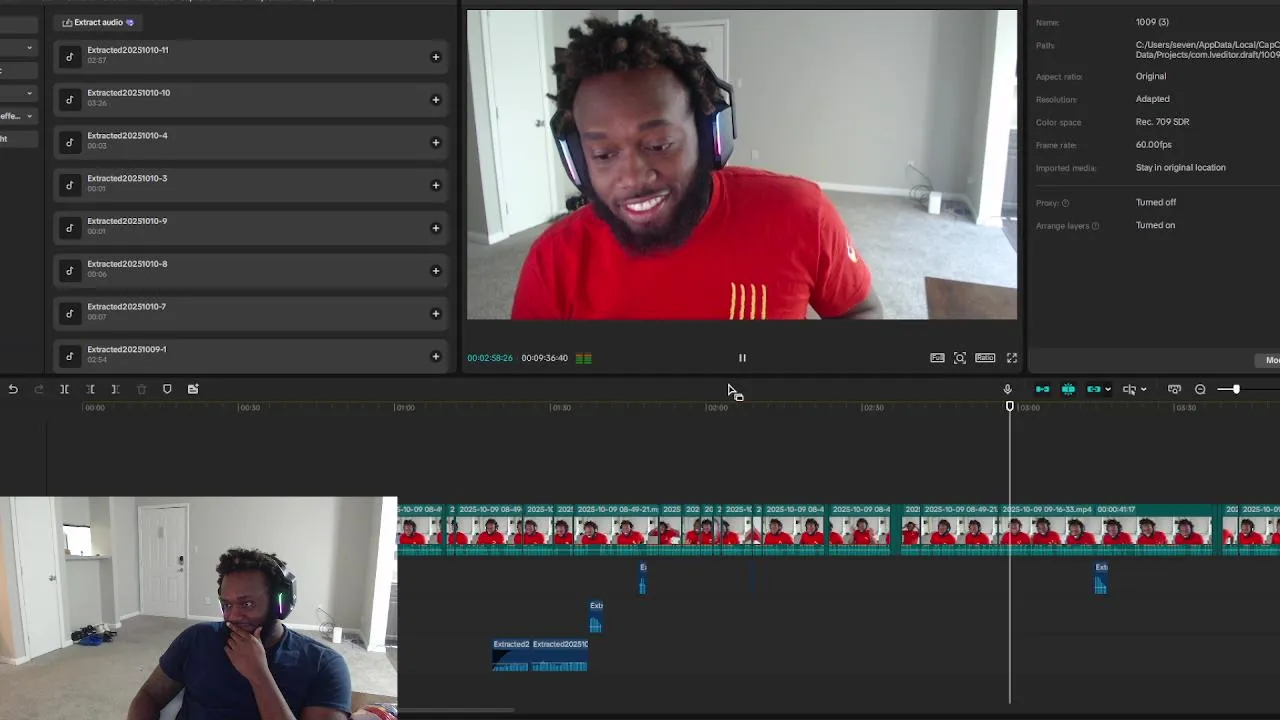Viewport: 1280px width, 720px height.
Task: Select the 2025-10-09 09-16-33.mp4 clip
Action: point(1108,528)
